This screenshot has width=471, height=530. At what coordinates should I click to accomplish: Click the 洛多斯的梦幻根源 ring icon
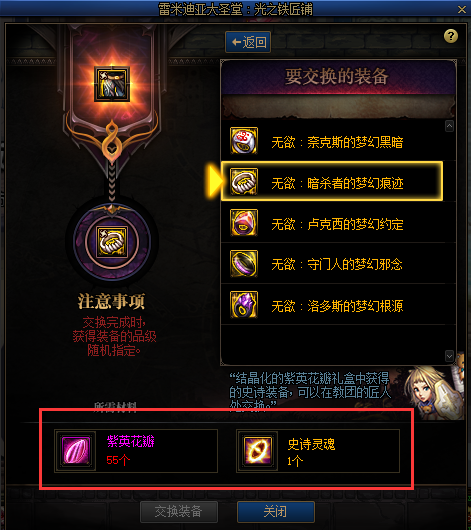point(244,305)
